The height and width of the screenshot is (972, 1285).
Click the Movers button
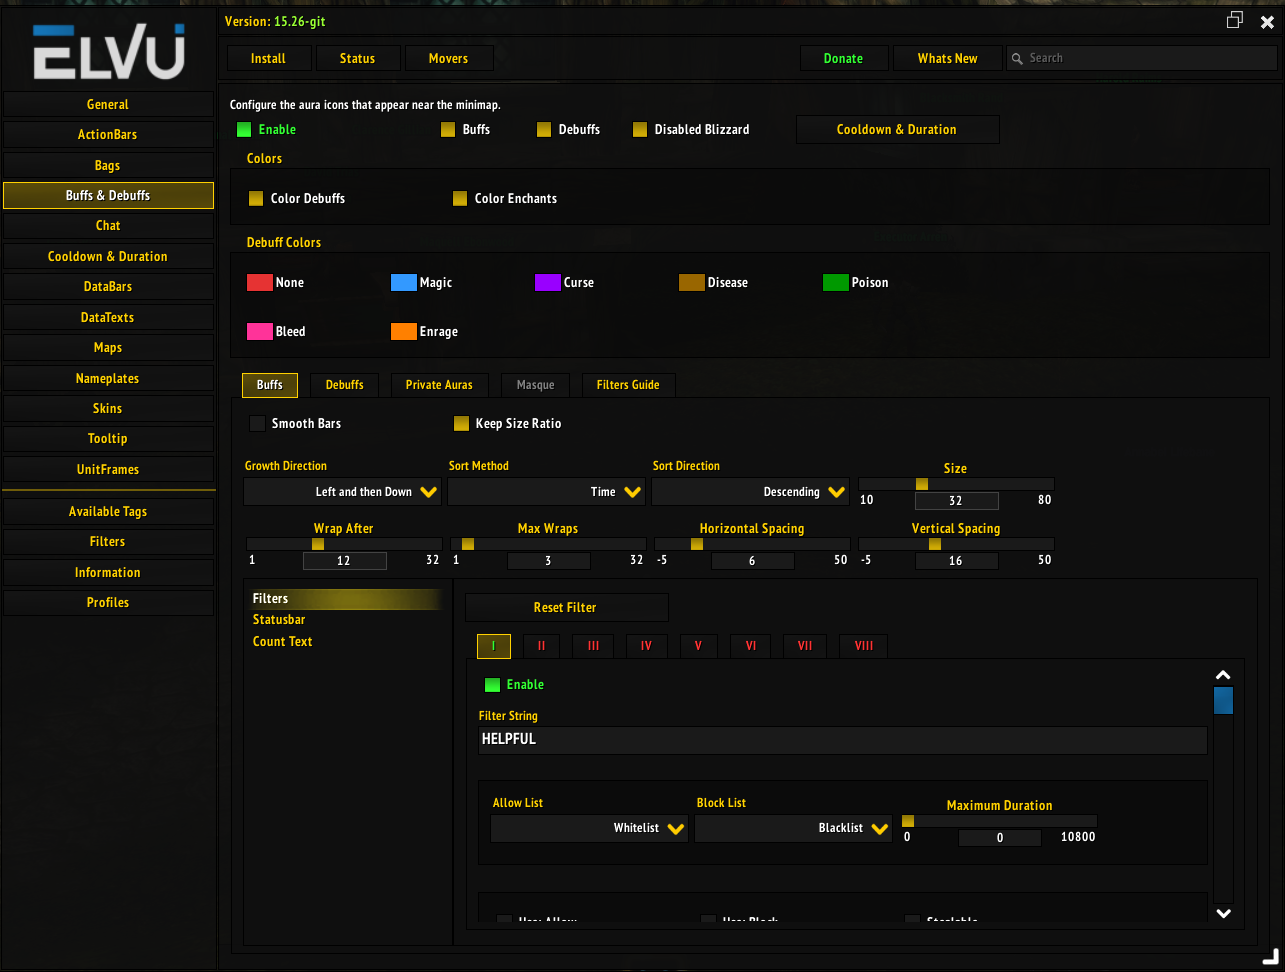tap(448, 58)
